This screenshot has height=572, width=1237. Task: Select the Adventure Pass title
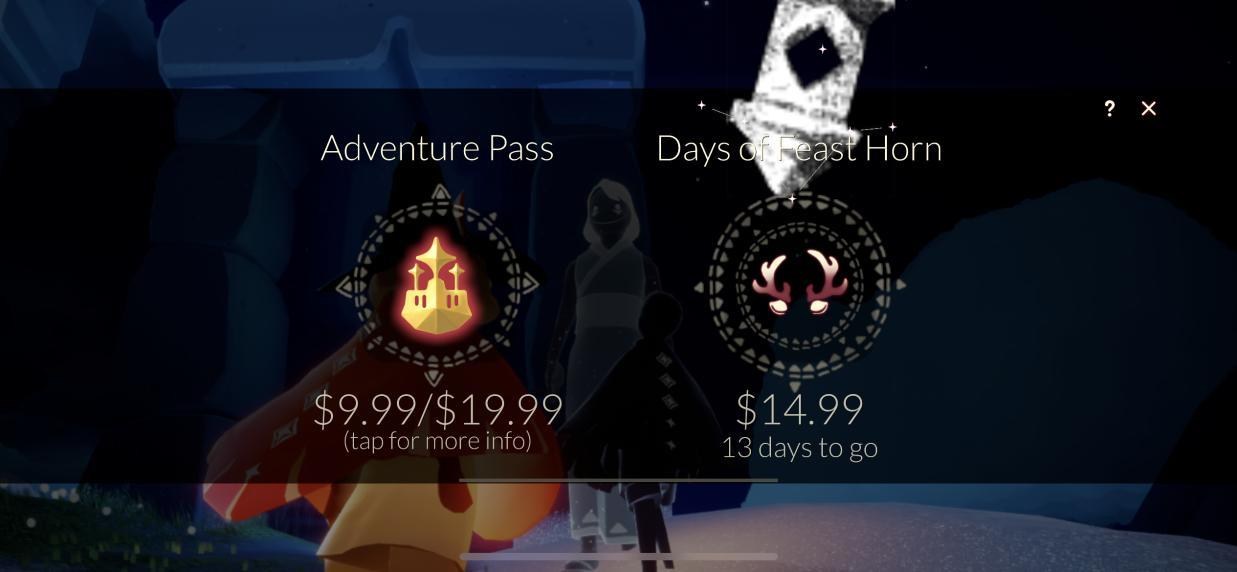coord(437,148)
